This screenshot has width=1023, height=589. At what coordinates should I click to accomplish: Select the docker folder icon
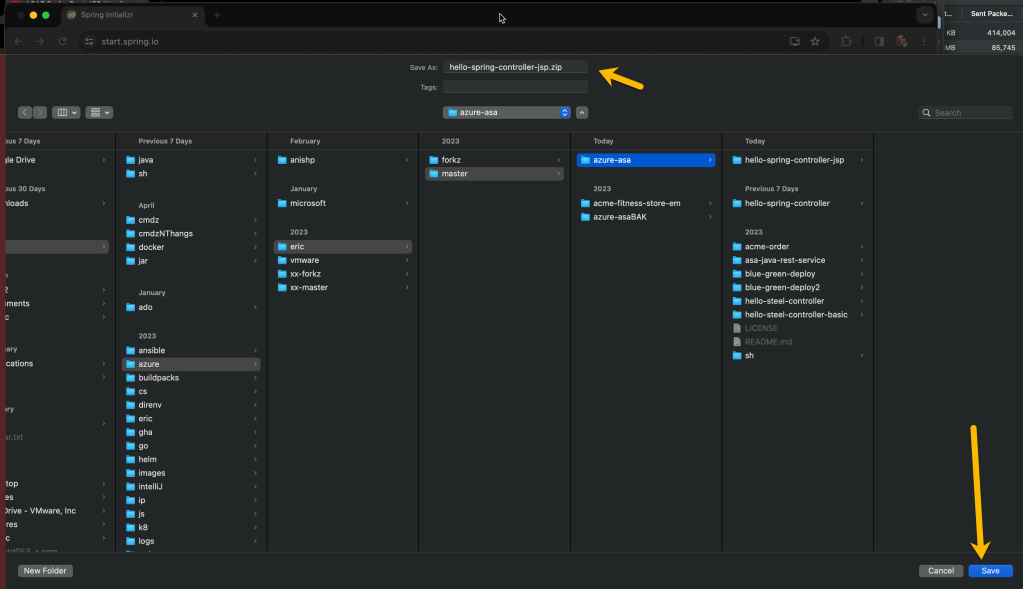point(130,247)
